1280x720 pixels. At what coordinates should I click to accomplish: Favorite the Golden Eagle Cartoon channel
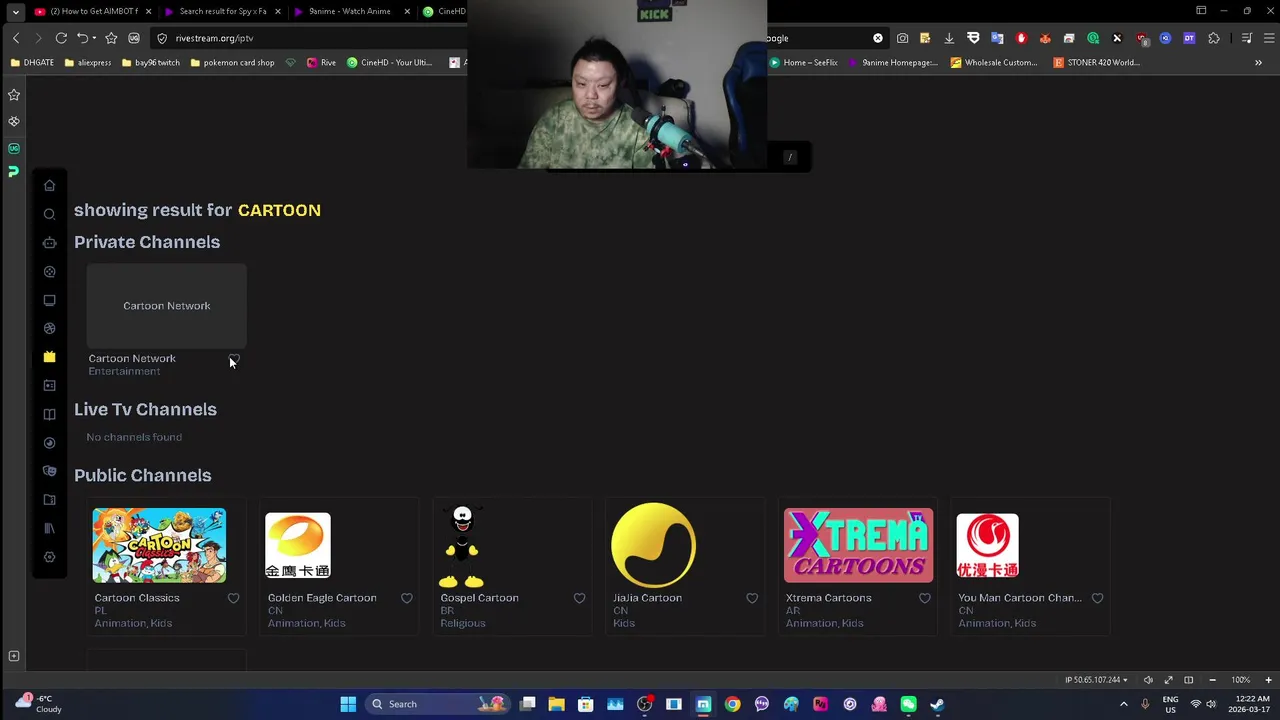click(406, 598)
